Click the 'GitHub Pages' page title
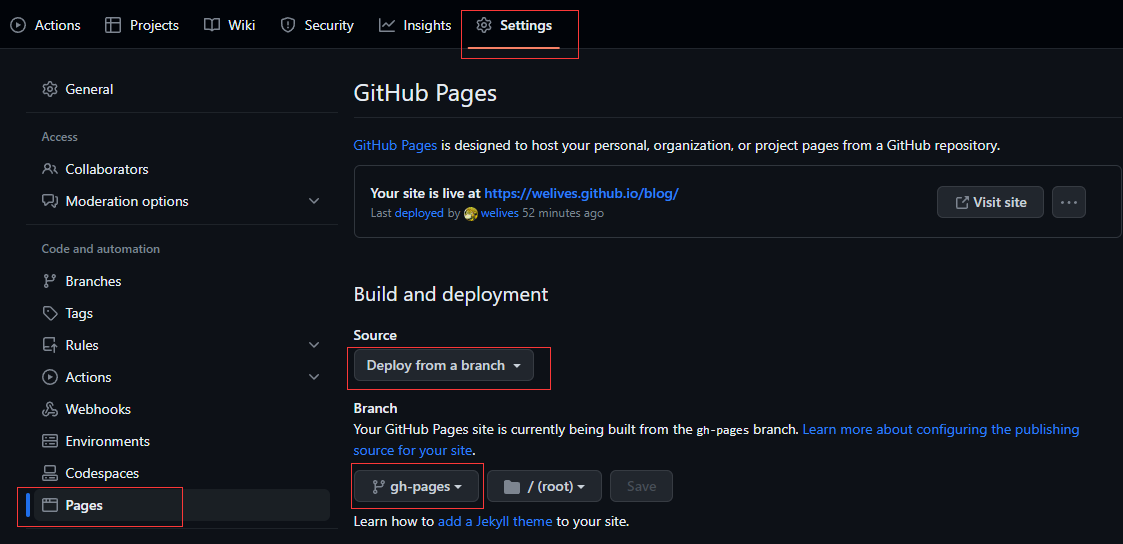1123x544 pixels. pos(425,94)
